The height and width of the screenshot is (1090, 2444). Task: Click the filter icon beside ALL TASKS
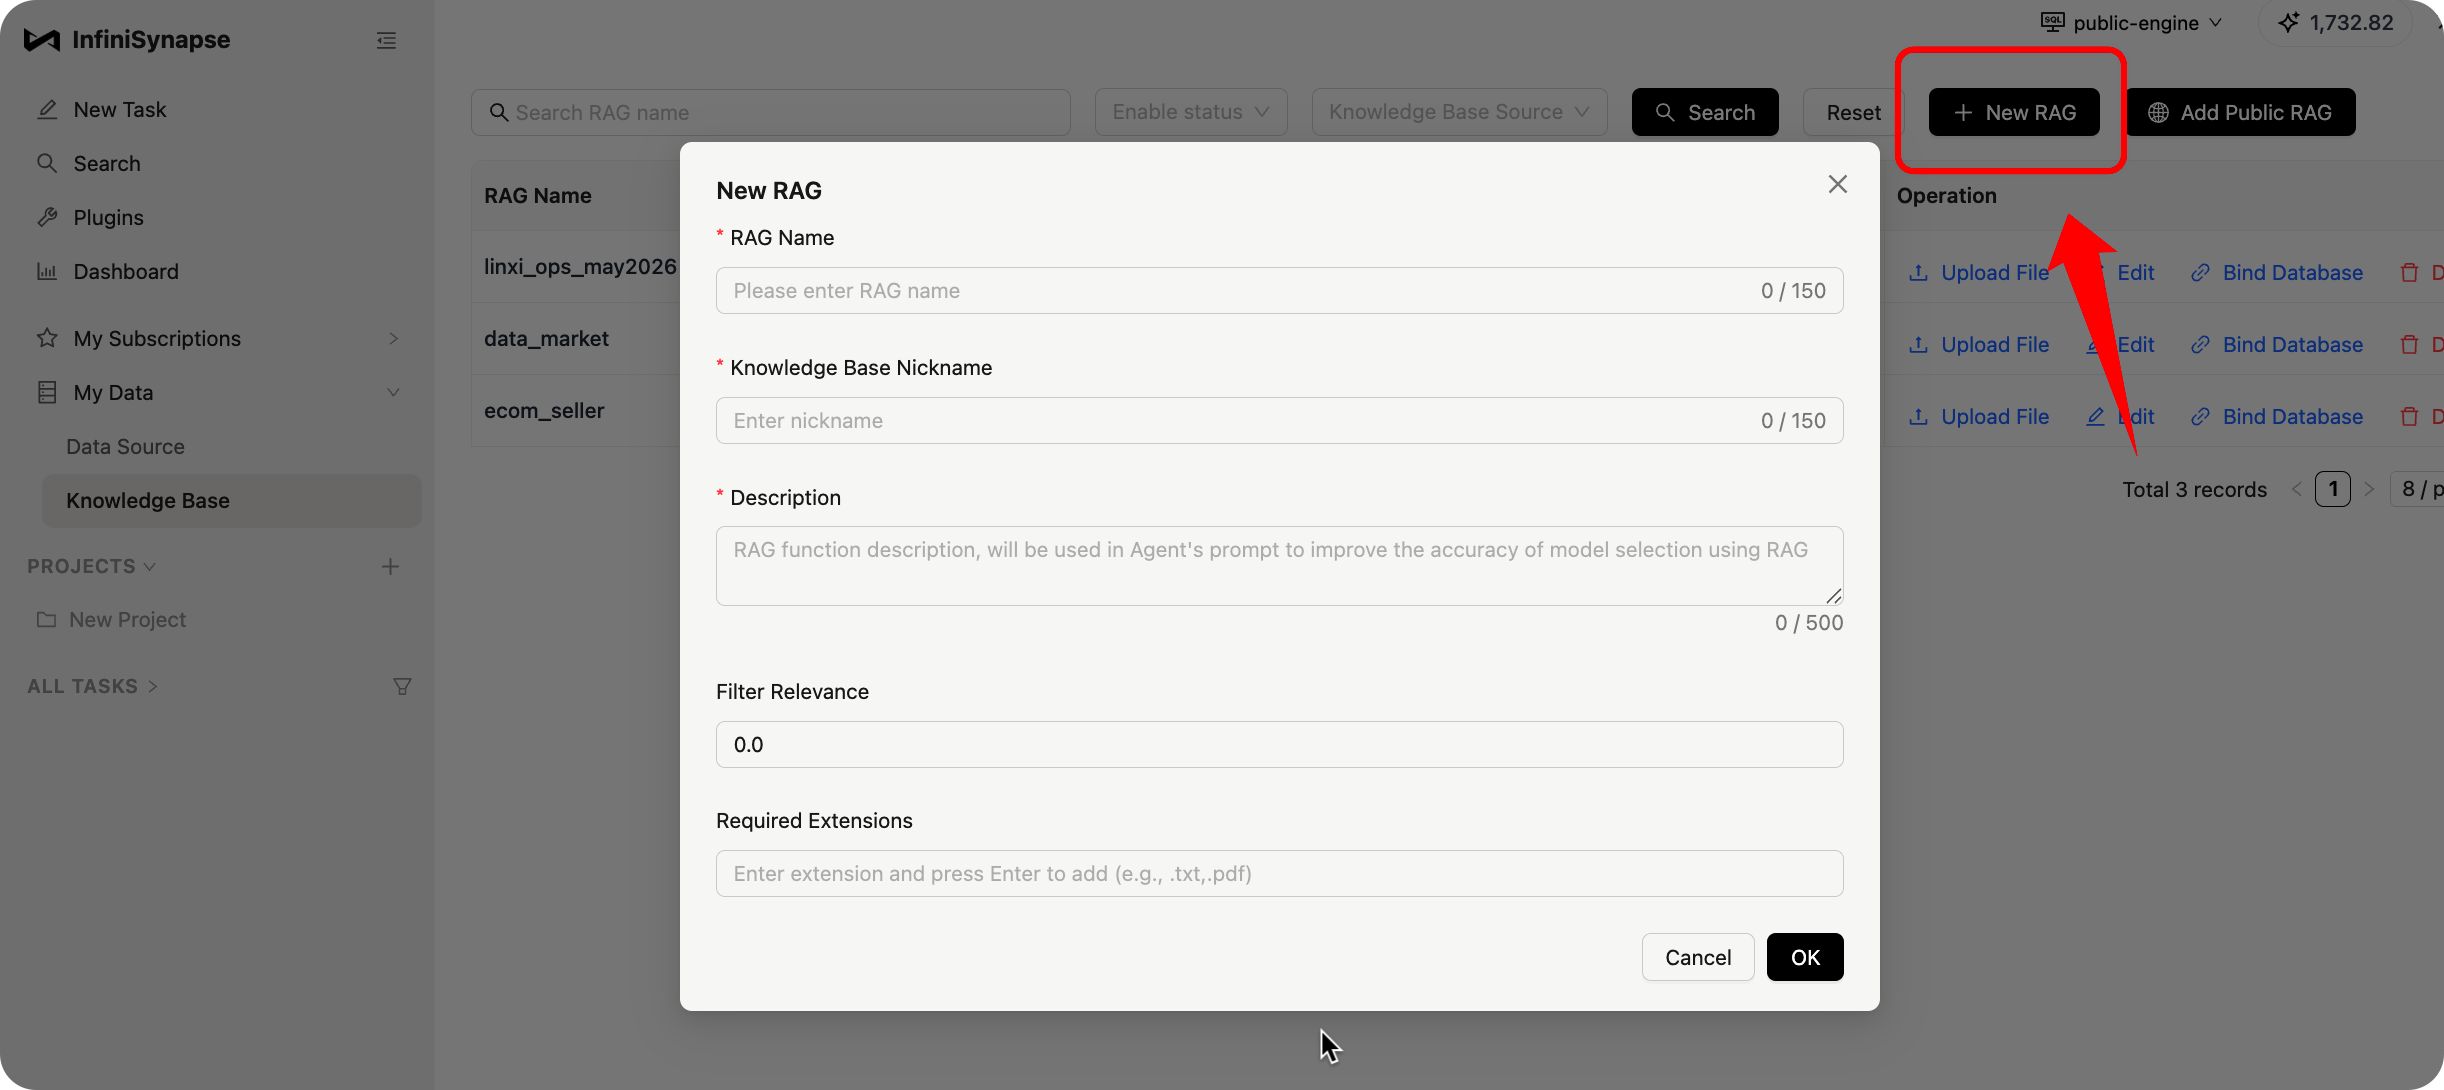[x=402, y=686]
